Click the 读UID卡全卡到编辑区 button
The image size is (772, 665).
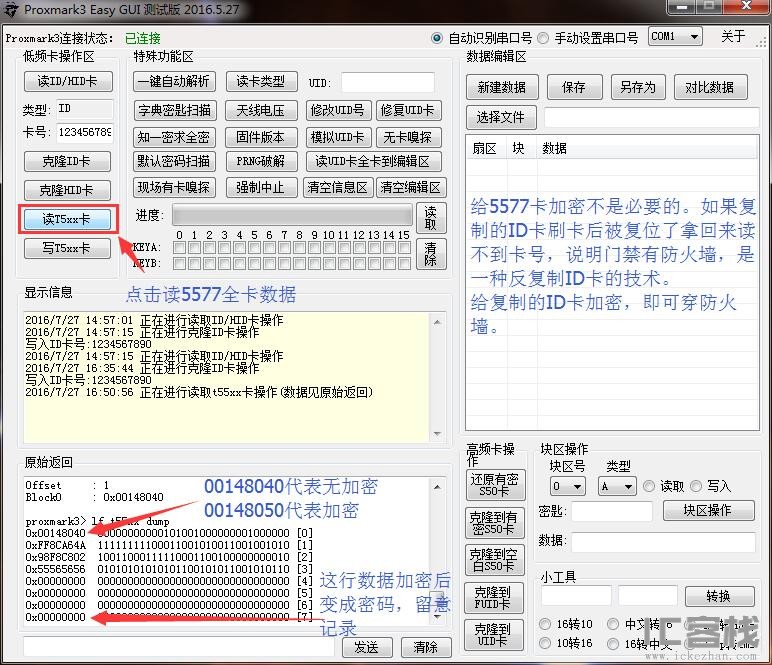coord(373,161)
